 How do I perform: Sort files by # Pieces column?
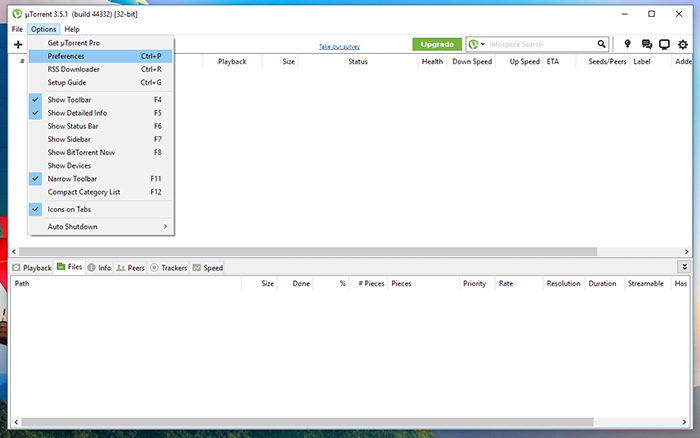[368, 284]
